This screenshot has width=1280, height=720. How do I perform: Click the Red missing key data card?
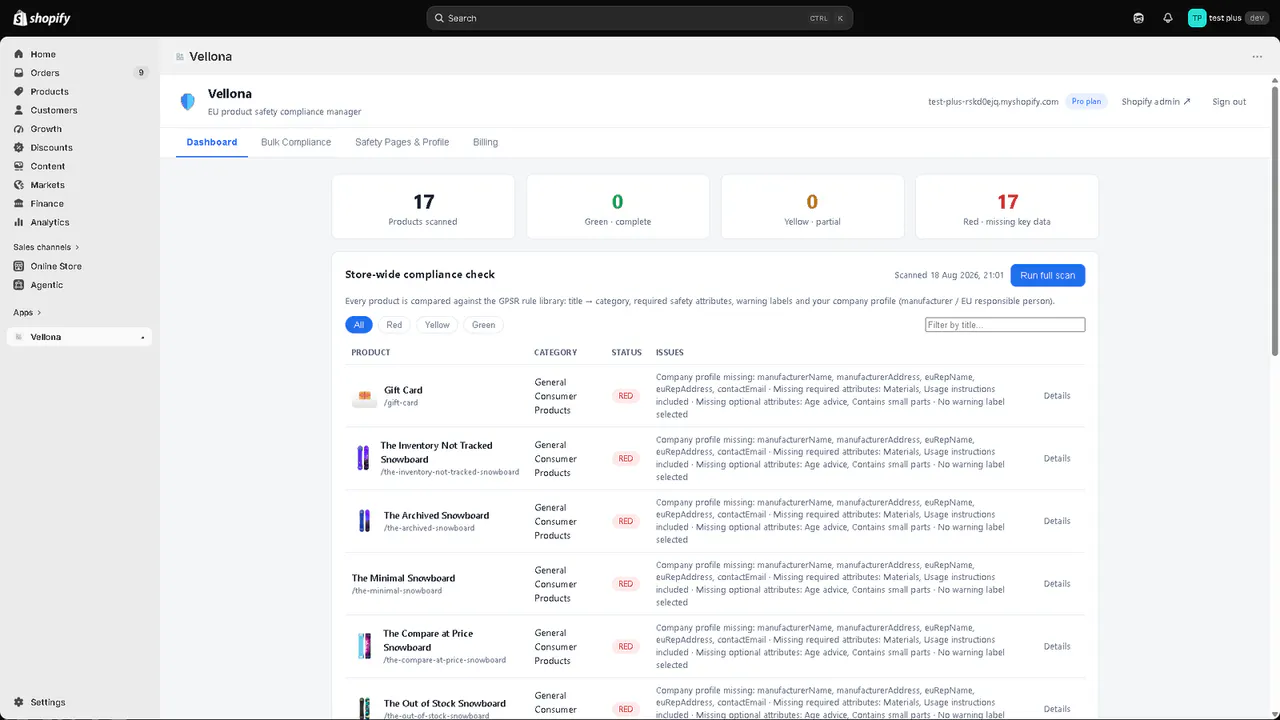(1007, 207)
